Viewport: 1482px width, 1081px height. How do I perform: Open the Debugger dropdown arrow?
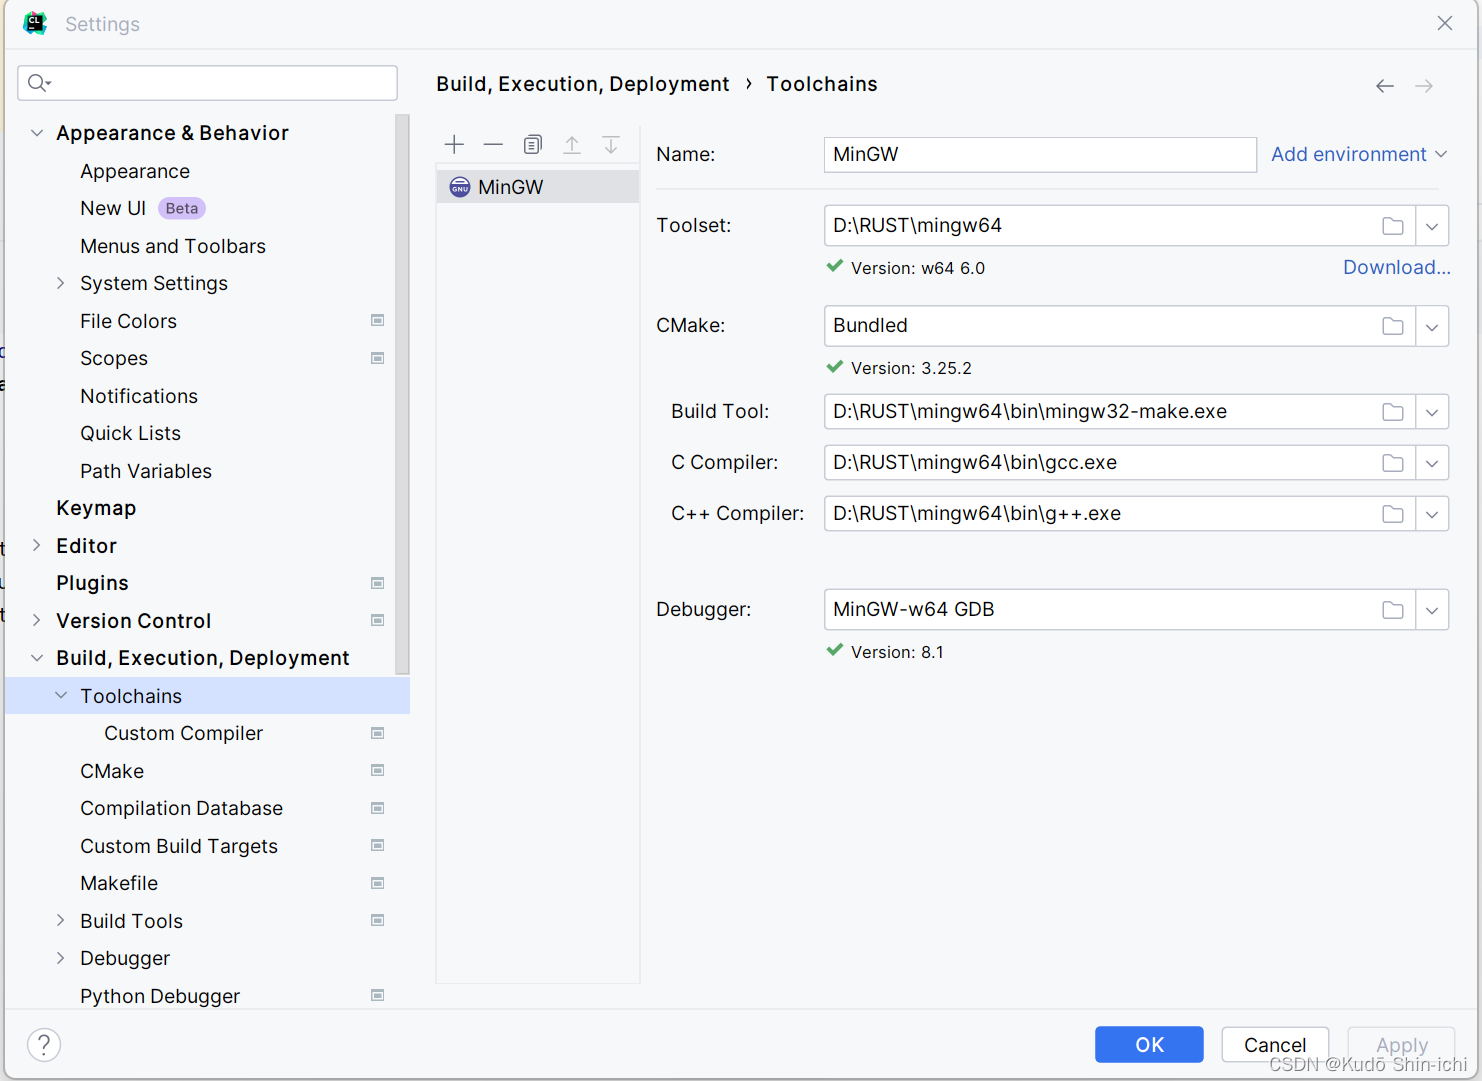click(1432, 610)
